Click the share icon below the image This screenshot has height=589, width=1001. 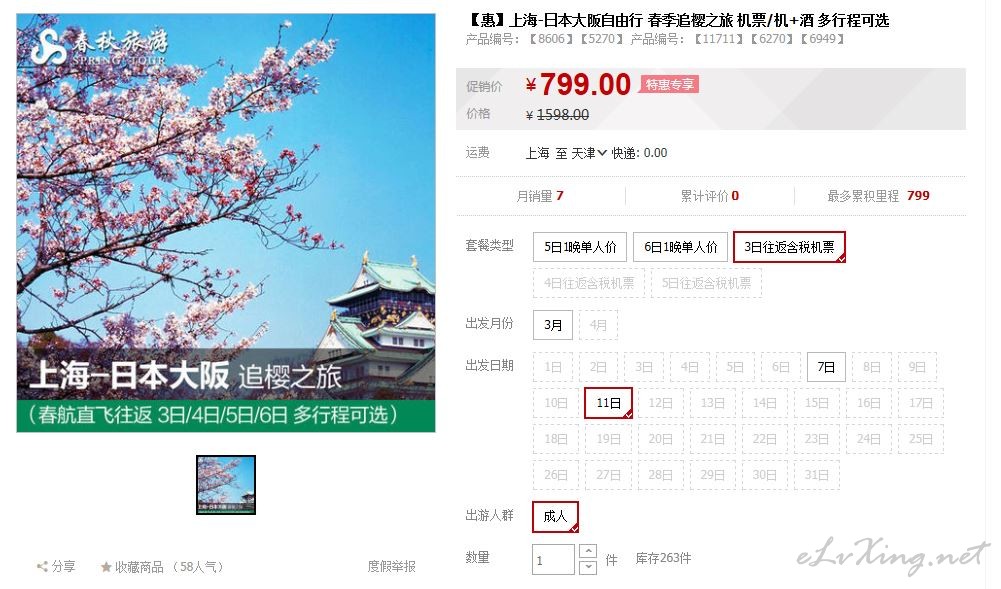click(42, 566)
